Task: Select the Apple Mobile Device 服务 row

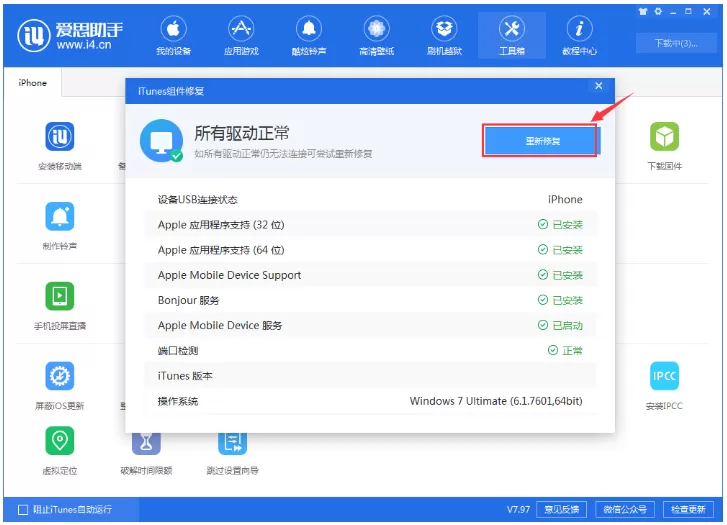Action: (x=370, y=325)
